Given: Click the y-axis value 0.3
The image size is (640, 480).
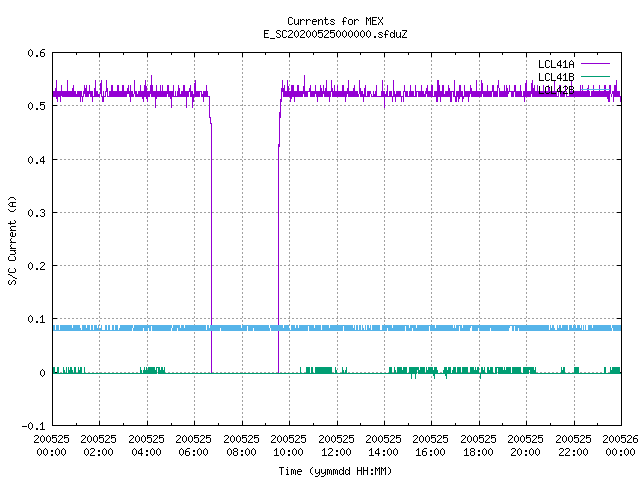Looking at the screenshot, I should 36,213.
